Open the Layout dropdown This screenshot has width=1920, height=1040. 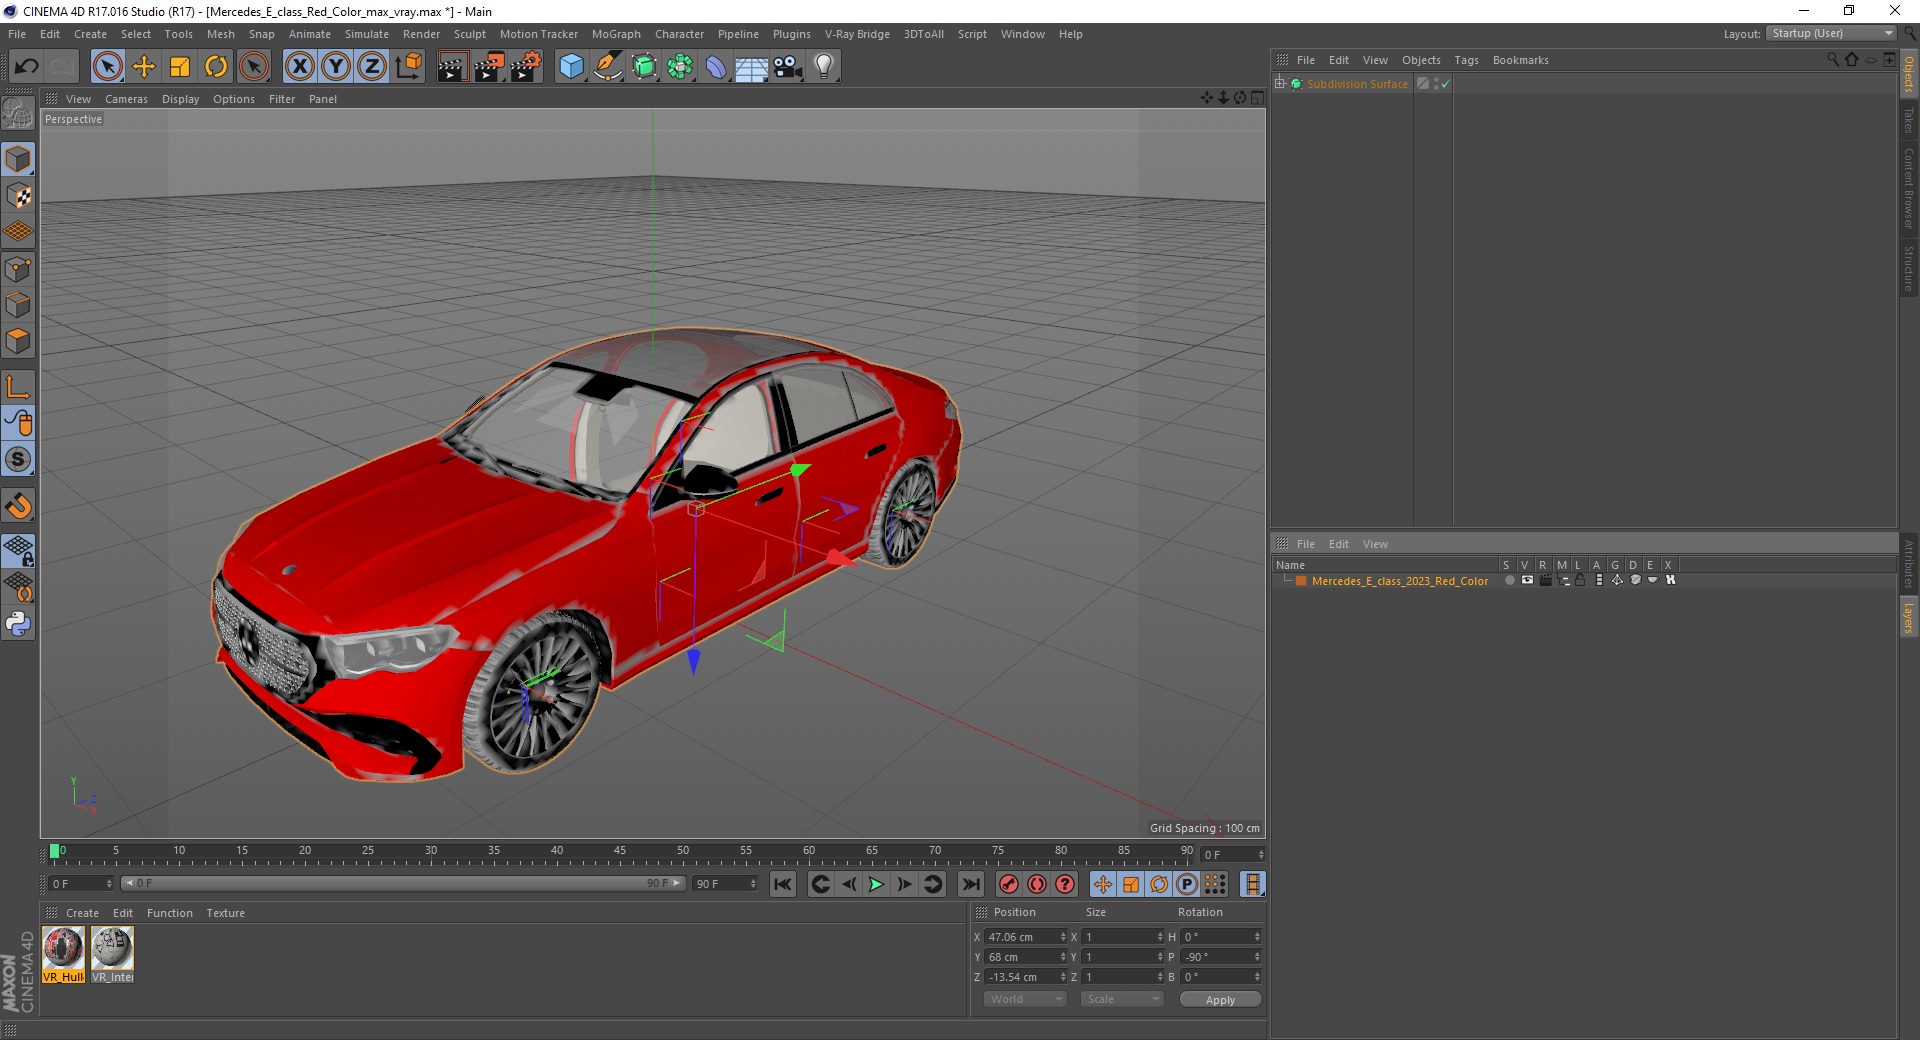pos(1831,33)
